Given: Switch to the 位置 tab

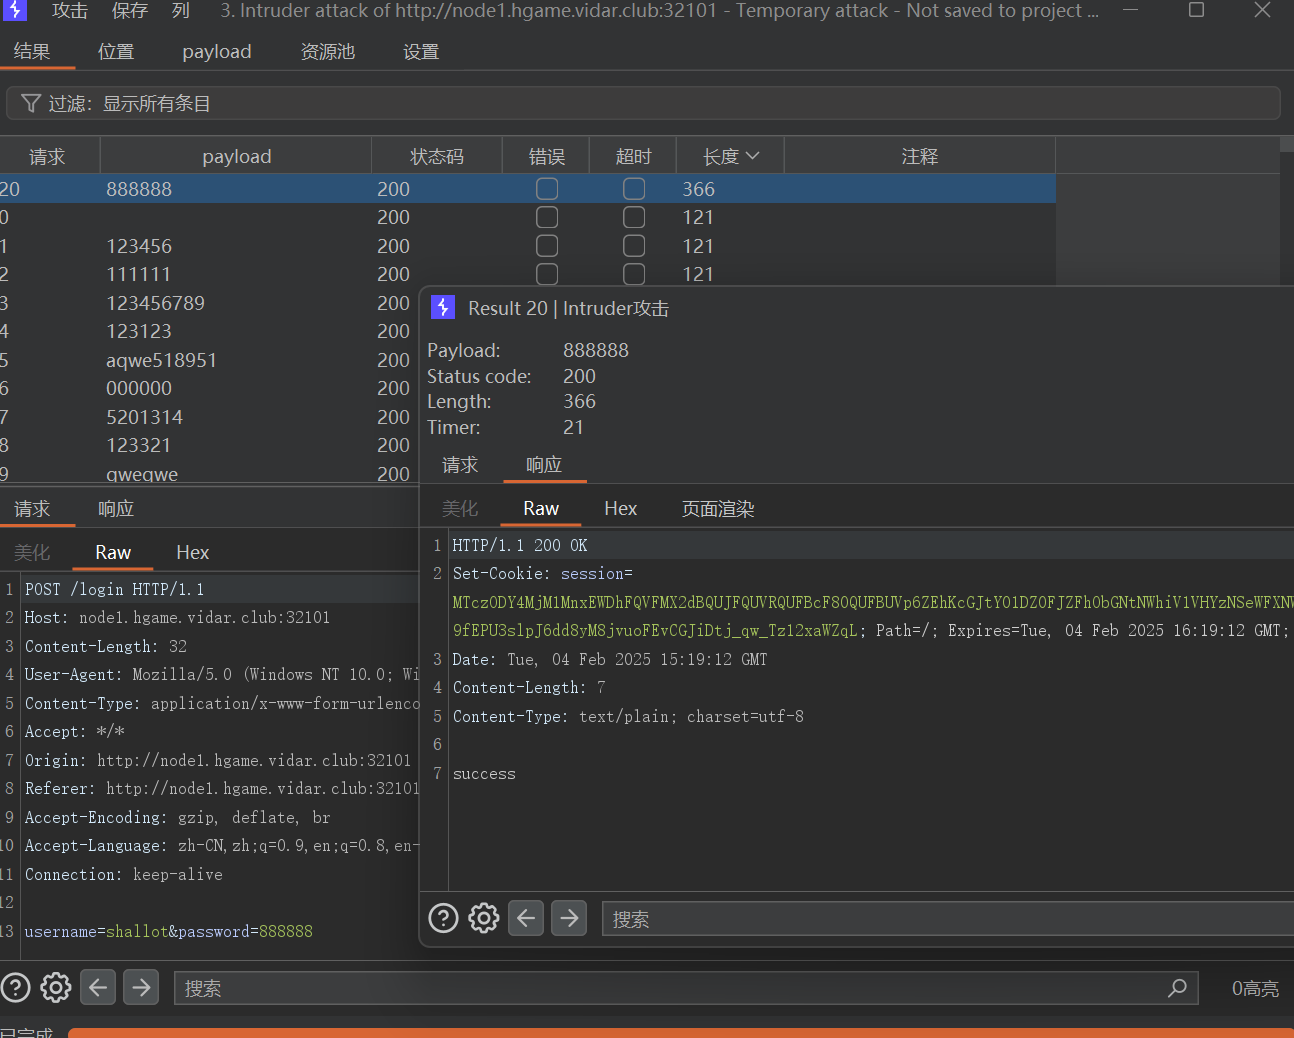Looking at the screenshot, I should 116,51.
